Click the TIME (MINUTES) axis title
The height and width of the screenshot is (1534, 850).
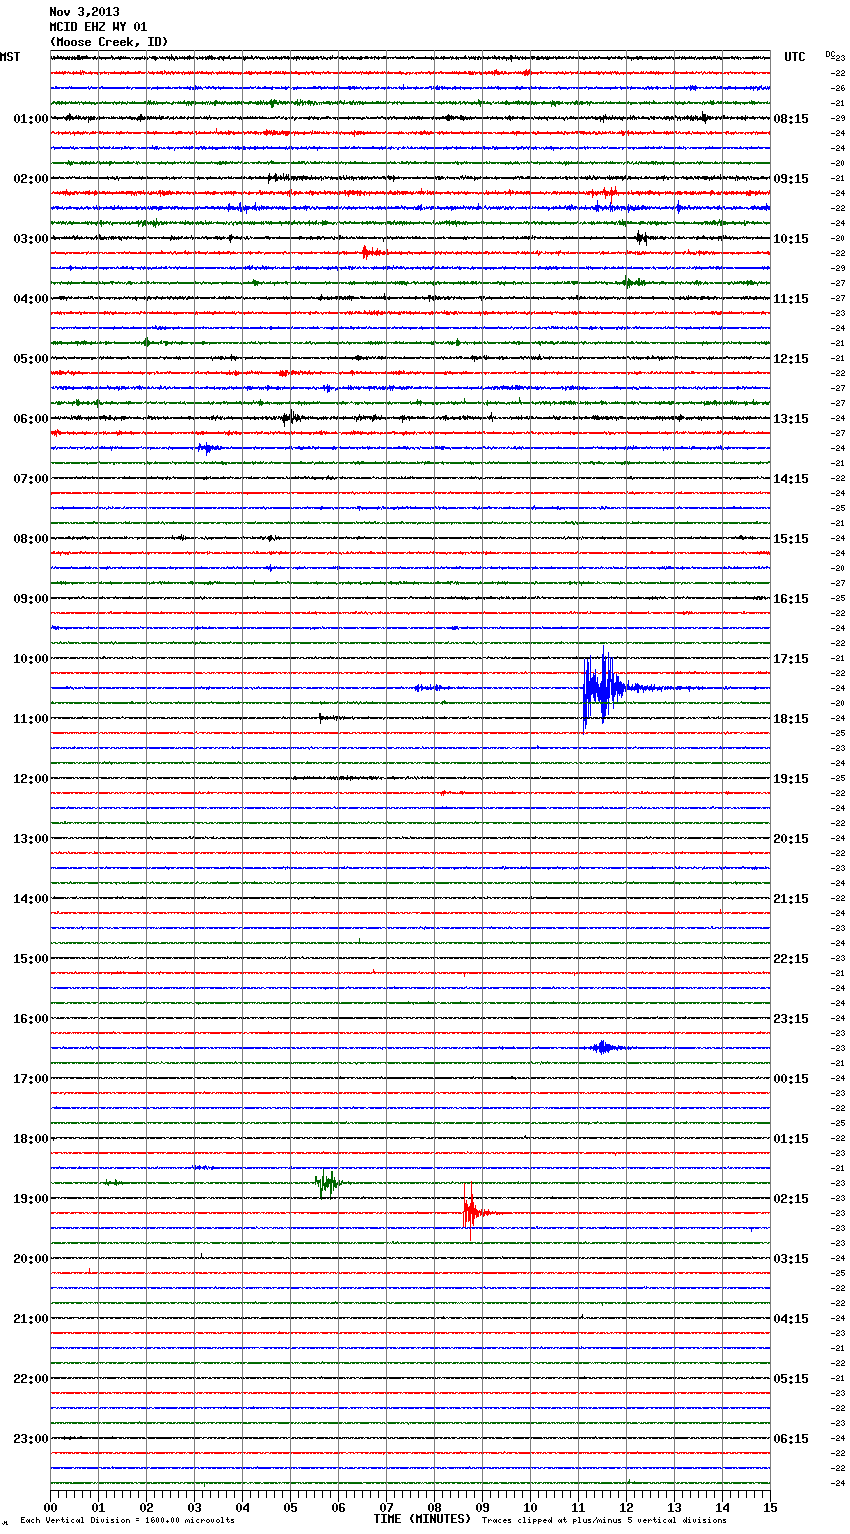(x=422, y=1519)
